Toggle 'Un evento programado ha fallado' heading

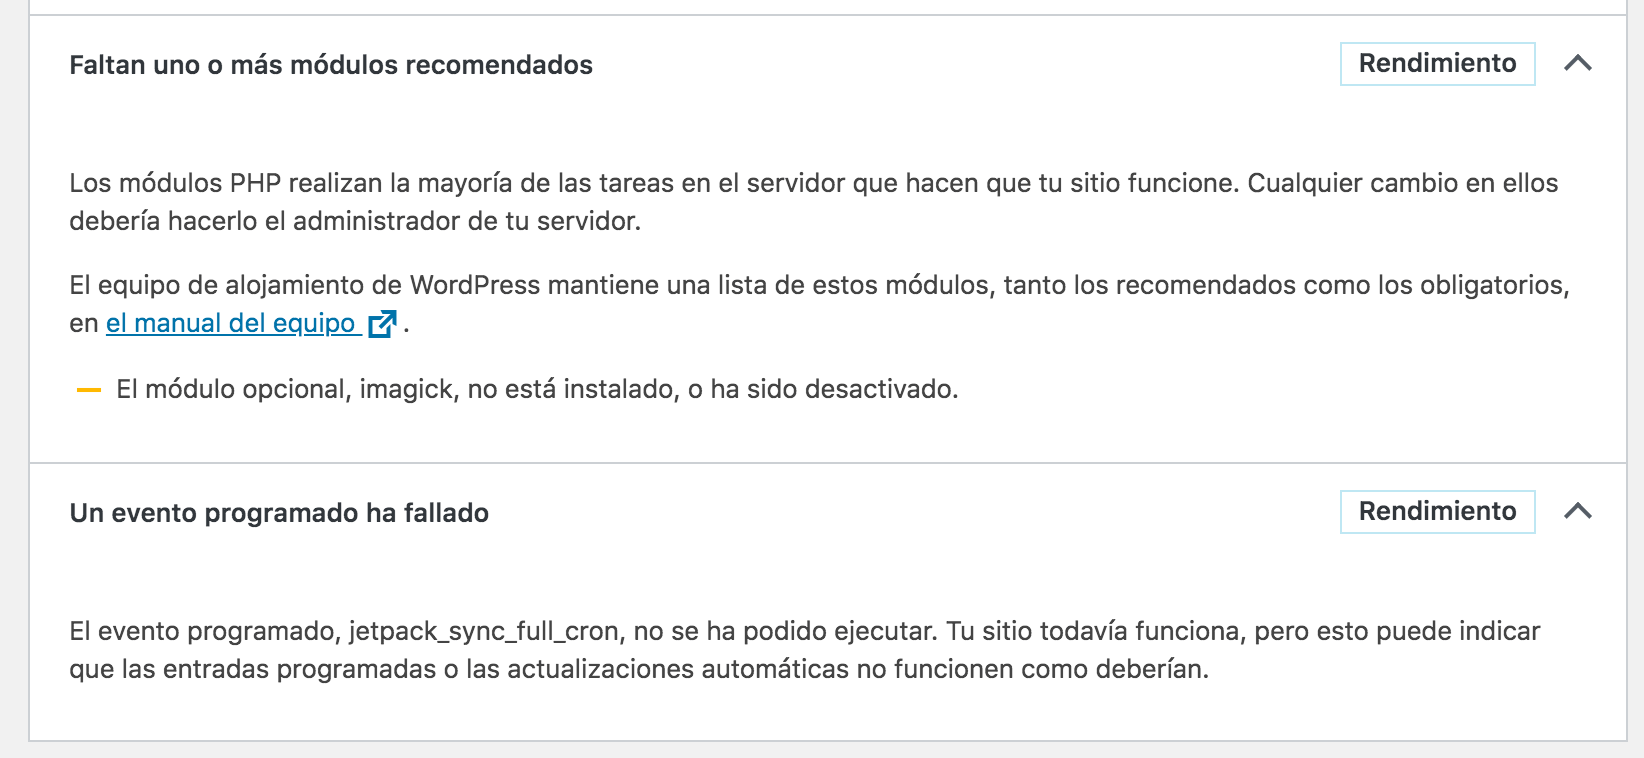click(x=279, y=513)
